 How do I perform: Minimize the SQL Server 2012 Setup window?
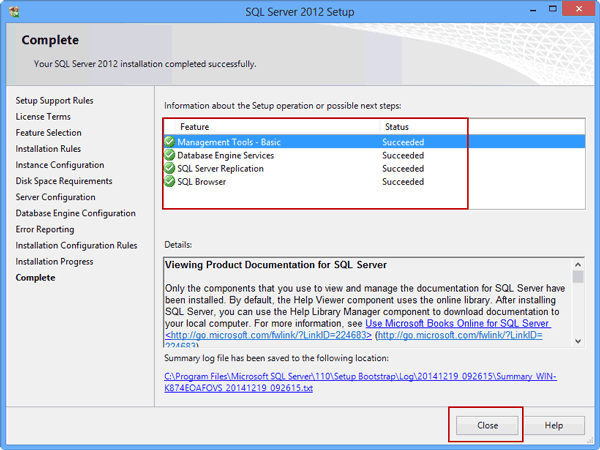coord(533,10)
